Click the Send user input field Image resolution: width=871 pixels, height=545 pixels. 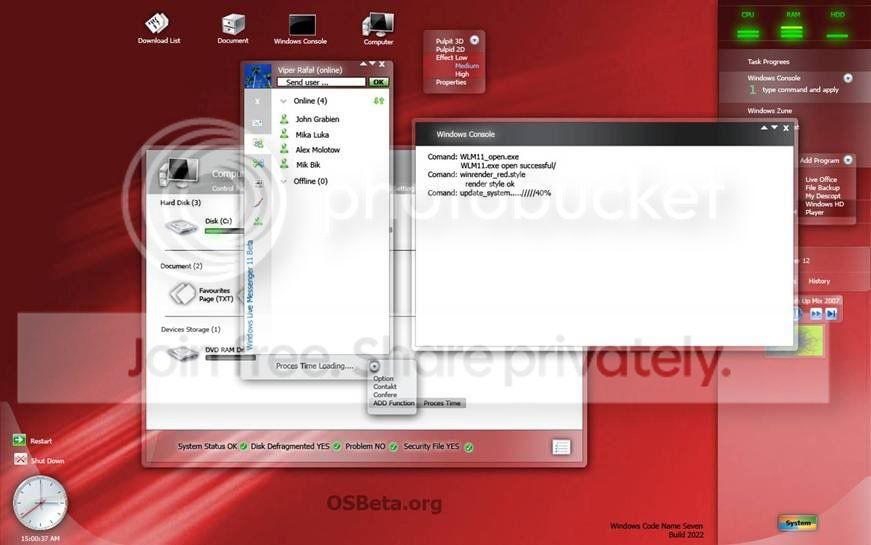[321, 82]
